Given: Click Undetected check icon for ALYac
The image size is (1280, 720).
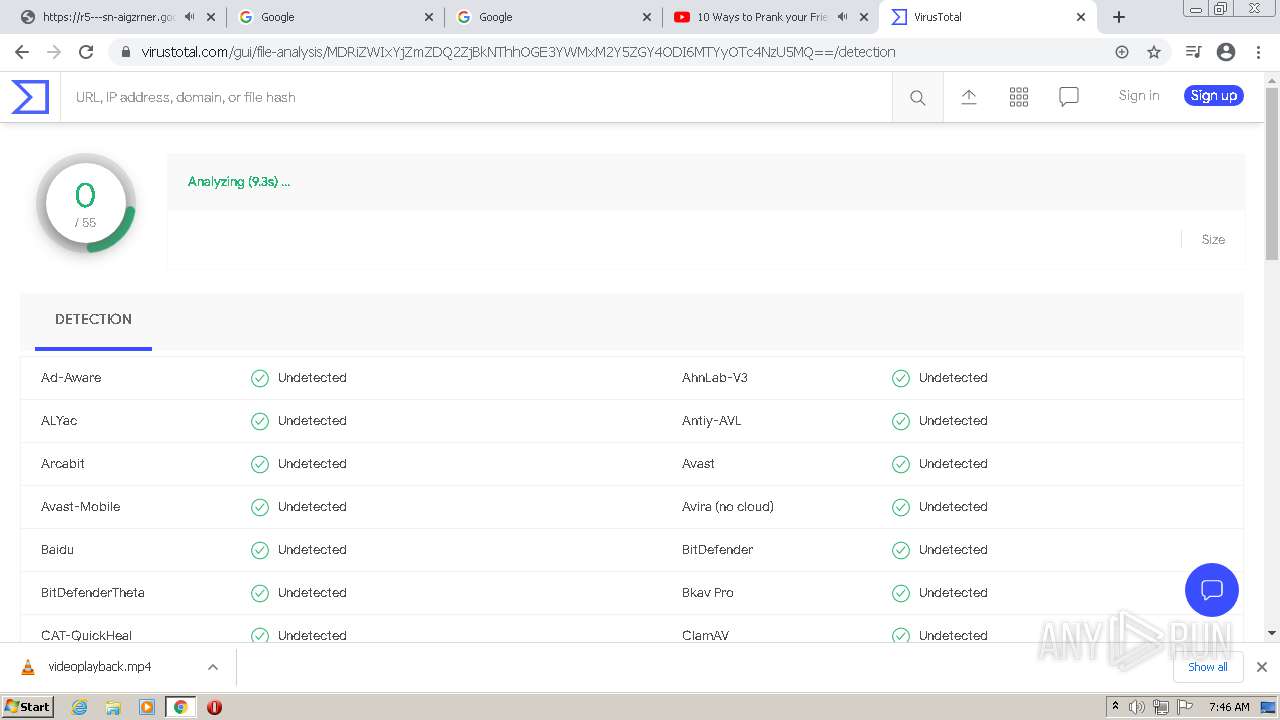Looking at the screenshot, I should tap(260, 421).
